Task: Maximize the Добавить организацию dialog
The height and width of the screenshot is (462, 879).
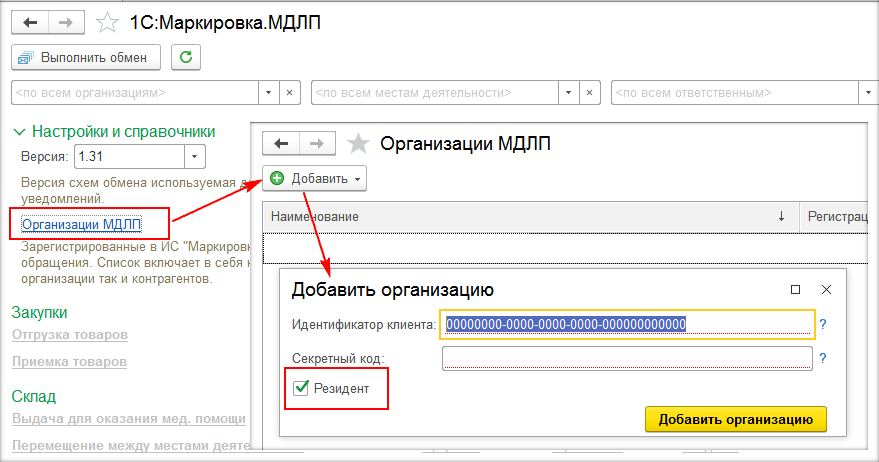Action: (795, 289)
